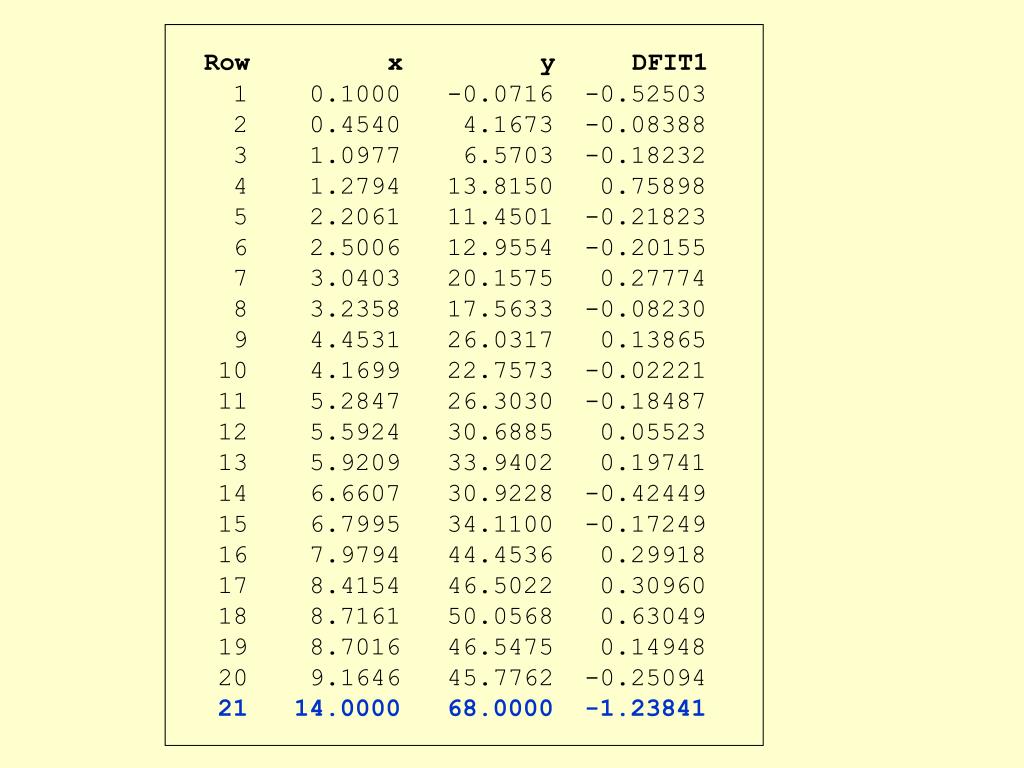
Task: Select DFIT1 value -0.08388
Action: (645, 125)
